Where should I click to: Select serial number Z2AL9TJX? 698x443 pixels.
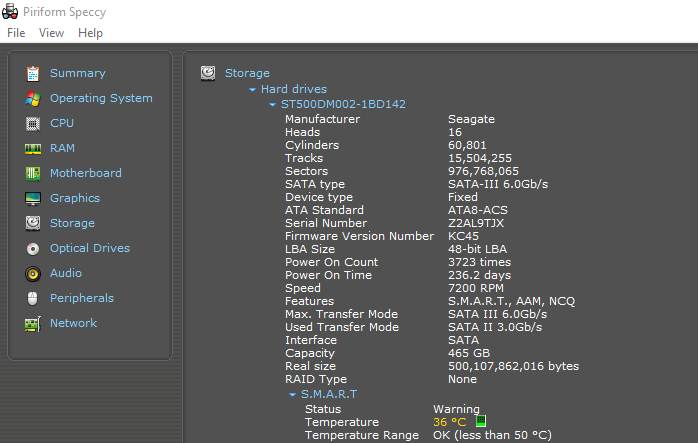point(476,223)
